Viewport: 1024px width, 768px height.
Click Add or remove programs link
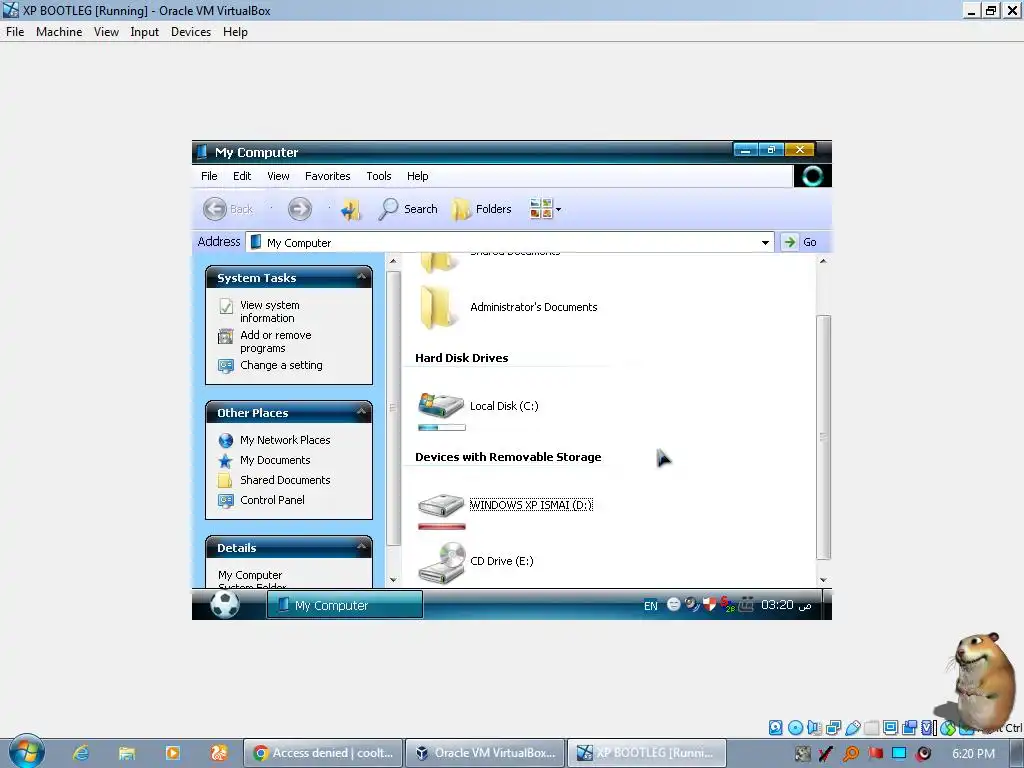[x=276, y=342]
